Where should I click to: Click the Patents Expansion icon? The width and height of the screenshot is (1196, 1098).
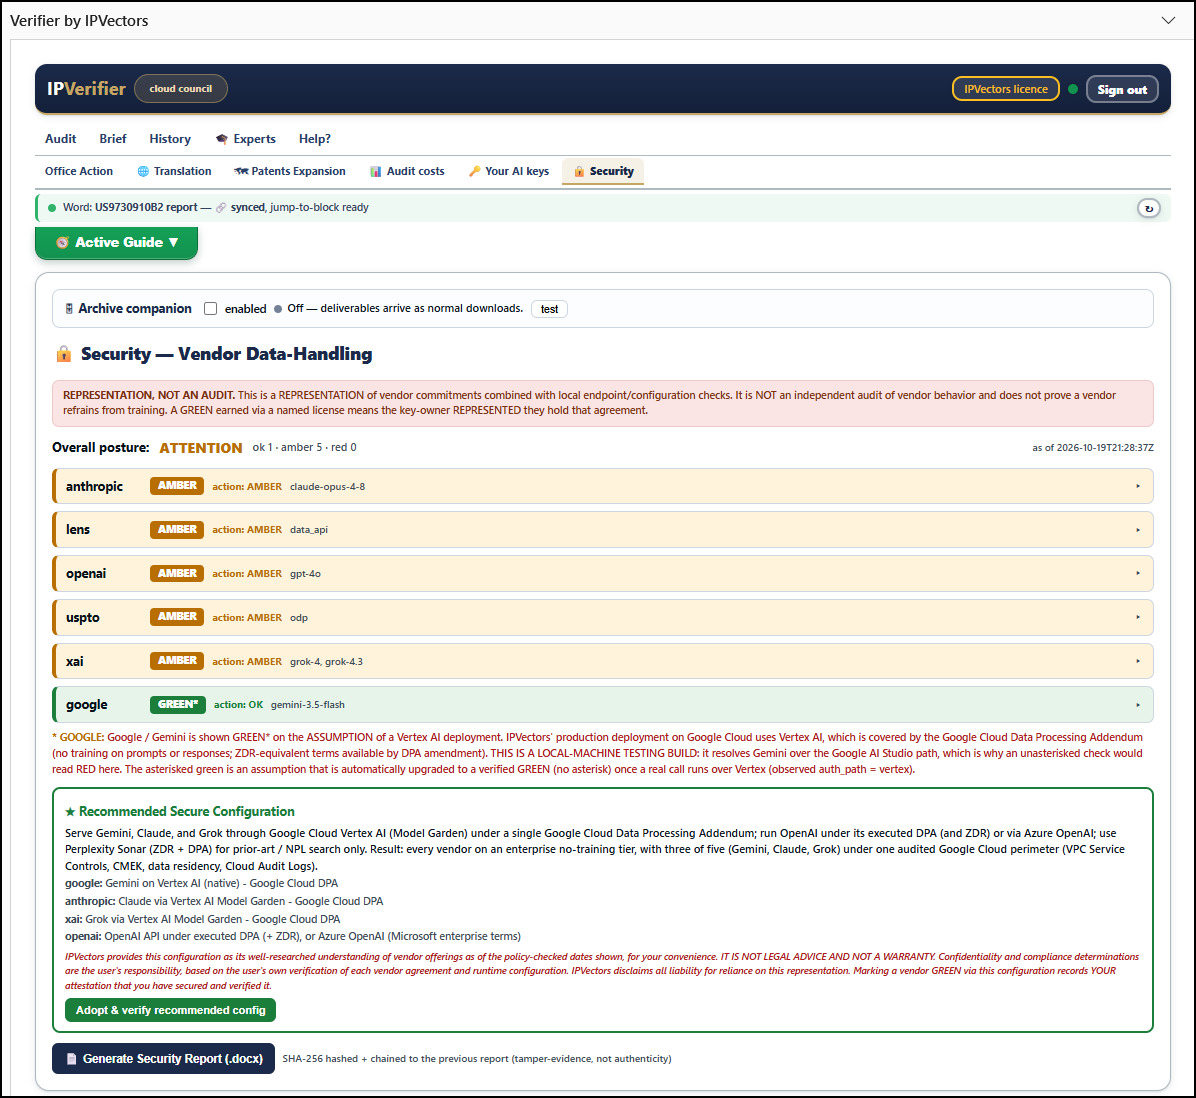(241, 172)
